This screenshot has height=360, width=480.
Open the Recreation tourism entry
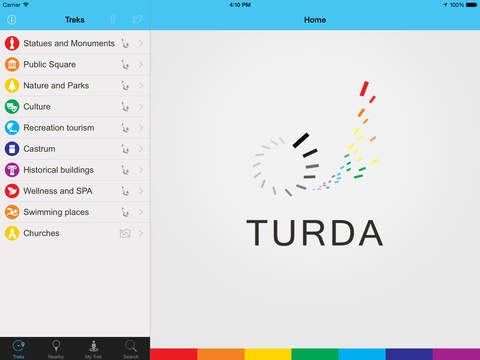75,128
